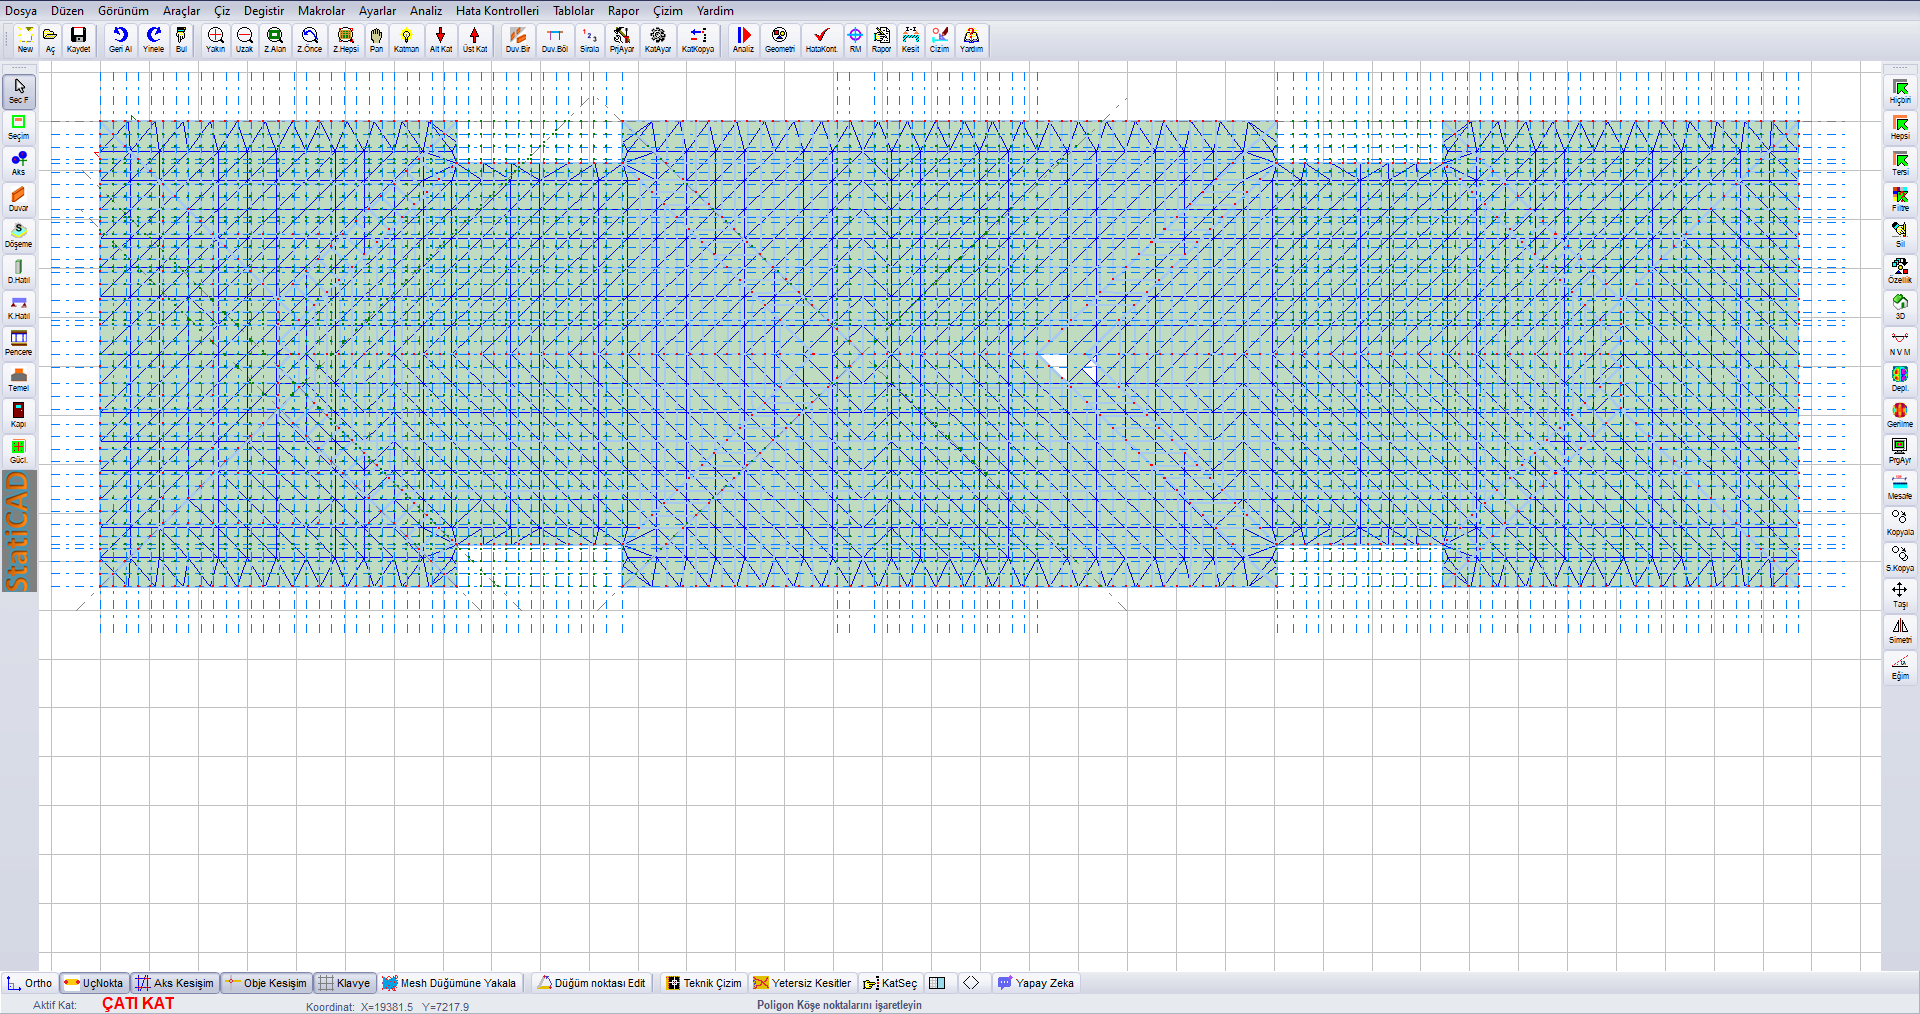Toggle UçNokta endpoint snap
1920x1014 pixels.
point(93,983)
